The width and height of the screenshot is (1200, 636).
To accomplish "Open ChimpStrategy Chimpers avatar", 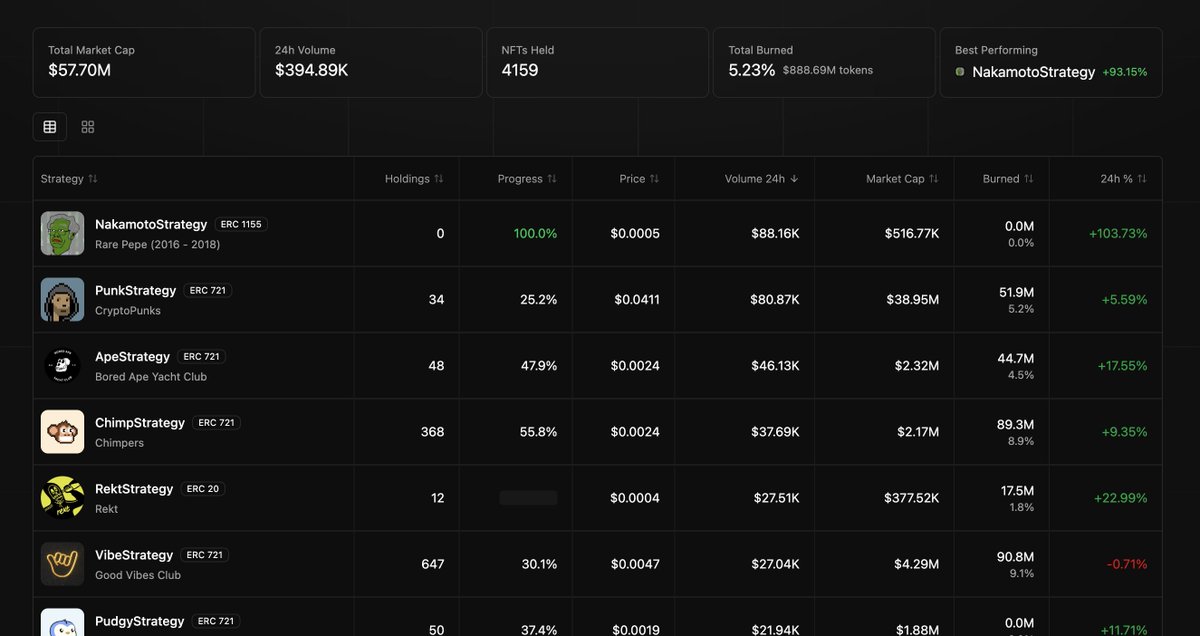I will point(62,431).
